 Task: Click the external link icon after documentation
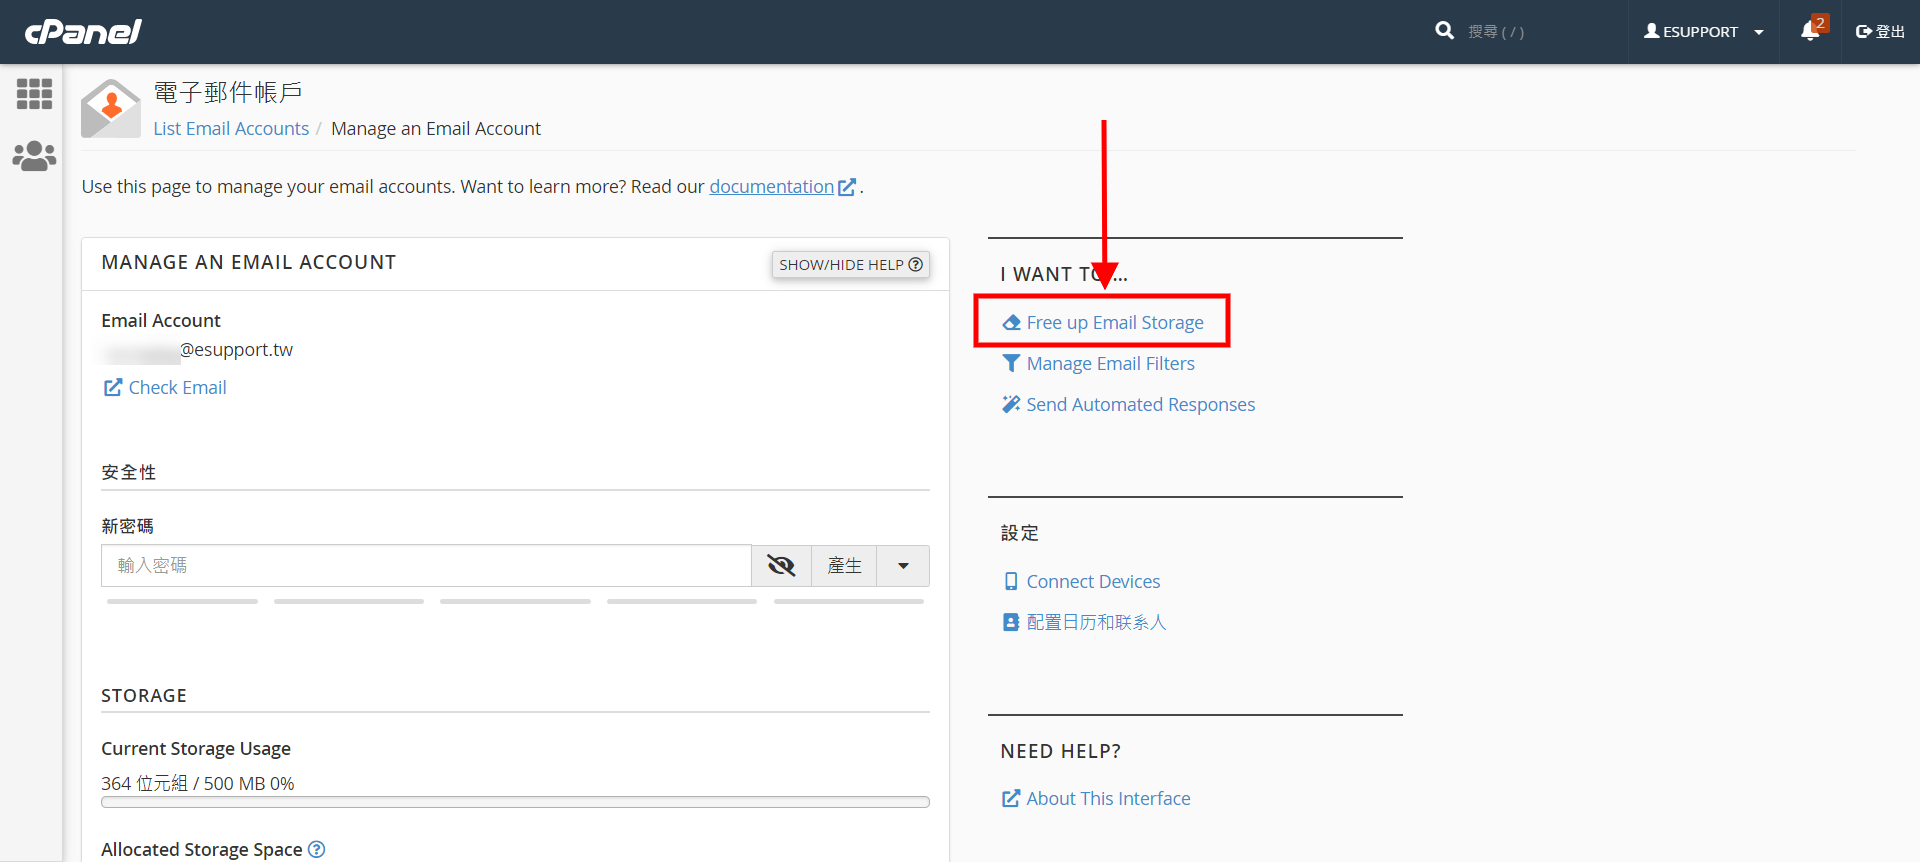pyautogui.click(x=847, y=187)
